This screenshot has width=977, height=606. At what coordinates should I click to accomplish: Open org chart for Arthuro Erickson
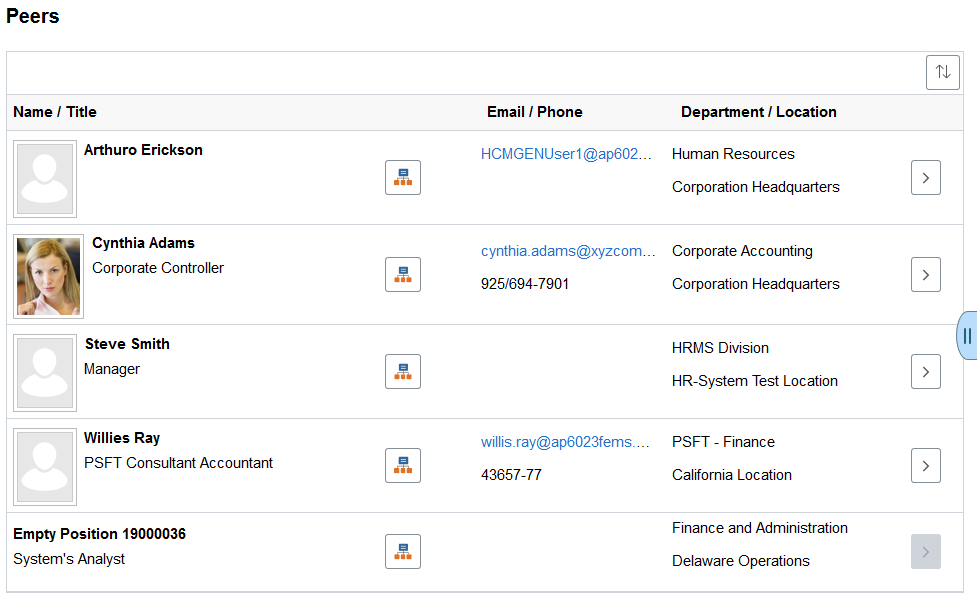click(403, 178)
